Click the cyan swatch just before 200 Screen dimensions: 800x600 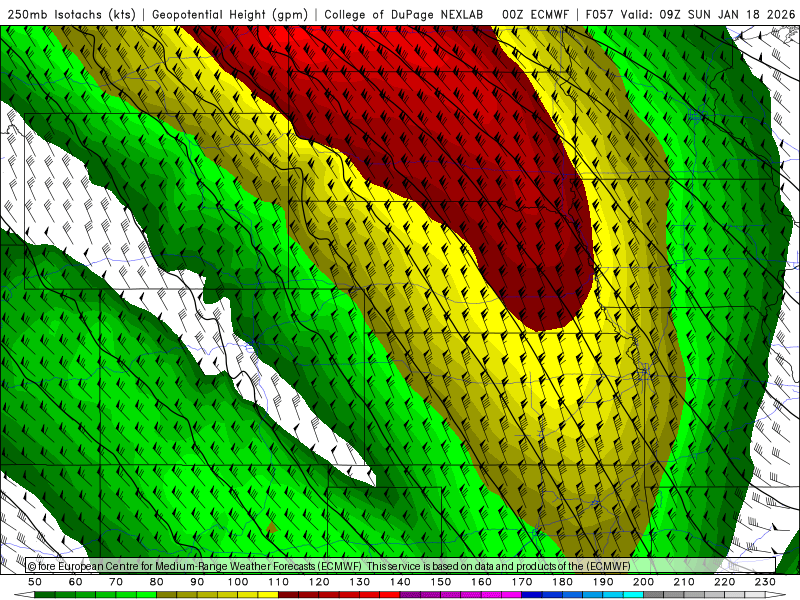(633, 595)
